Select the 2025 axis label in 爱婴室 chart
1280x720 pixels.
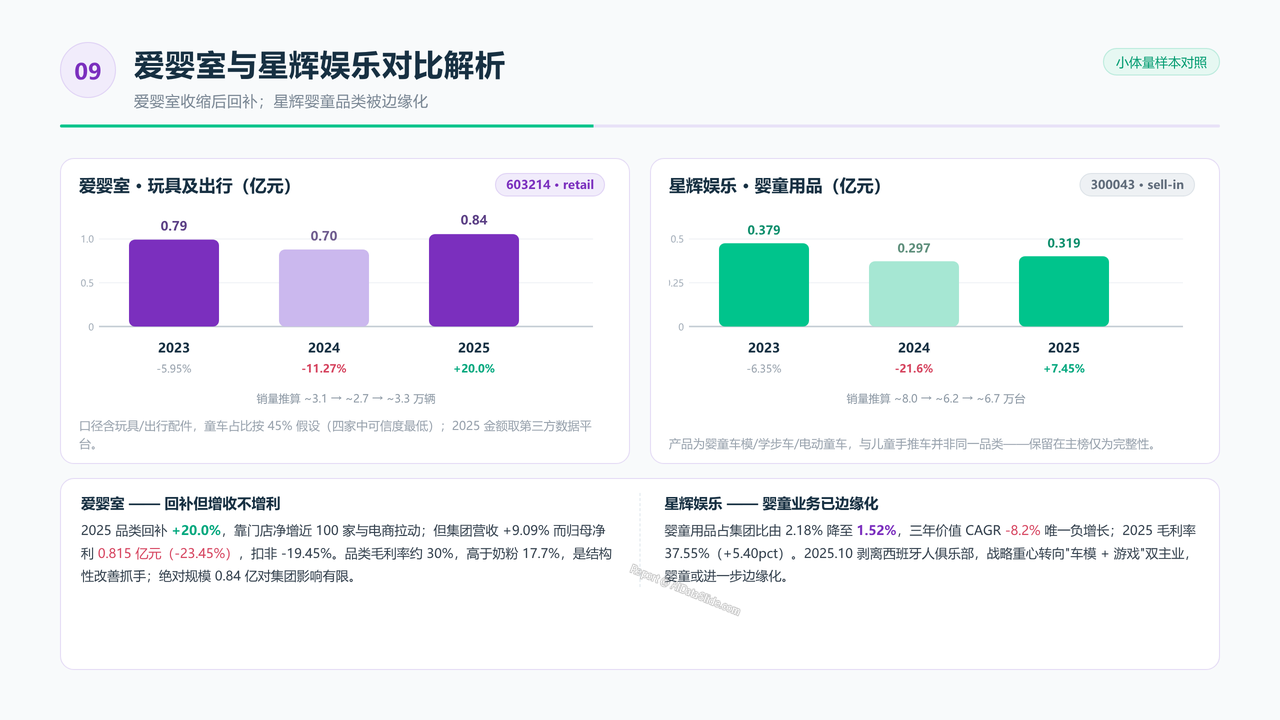[x=474, y=348]
